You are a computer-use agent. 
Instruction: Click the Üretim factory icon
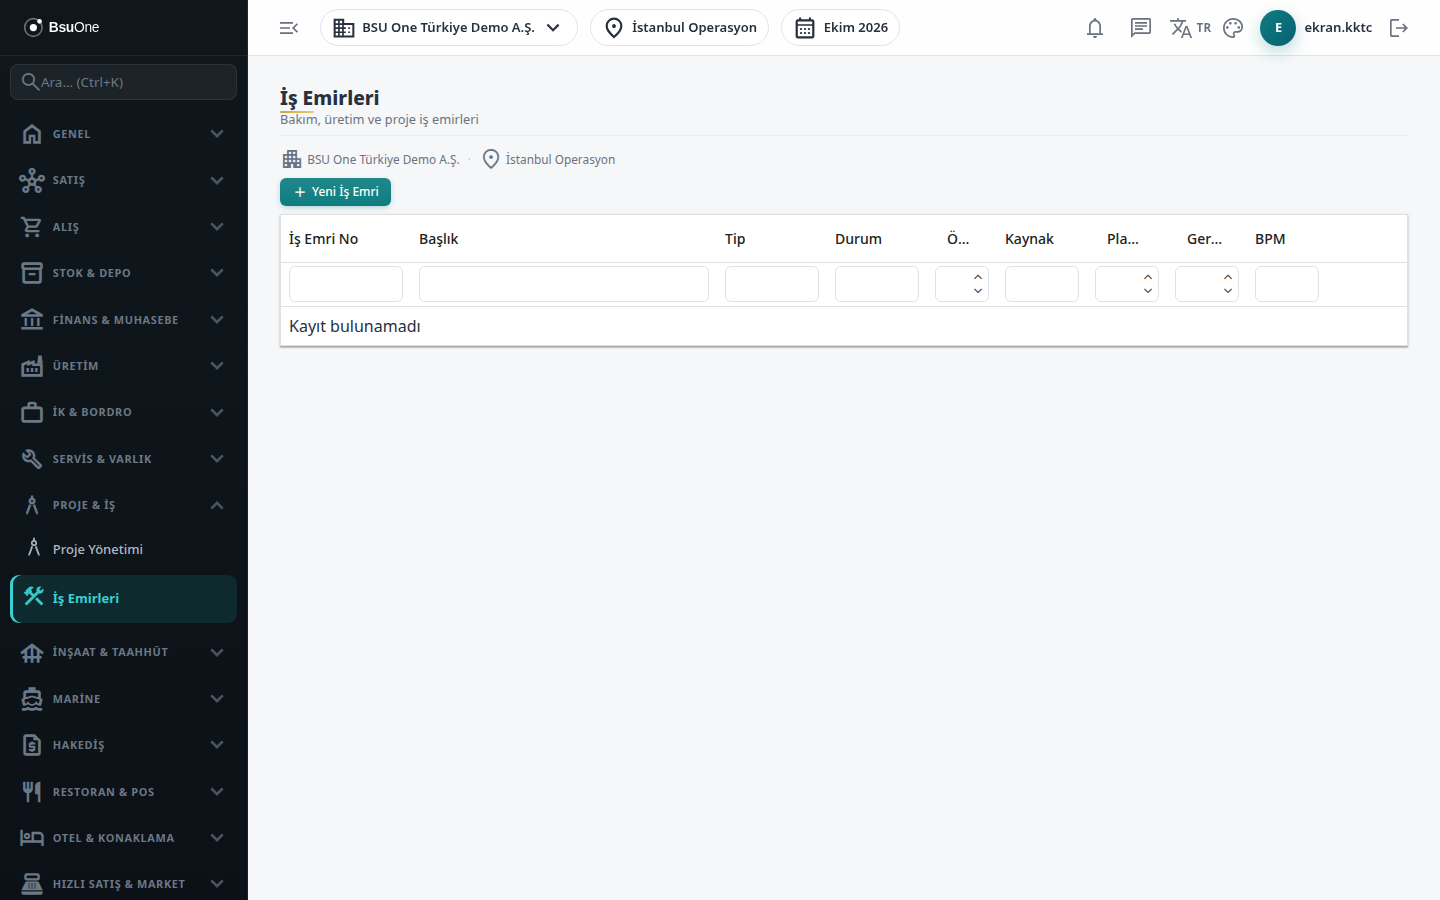click(32, 366)
